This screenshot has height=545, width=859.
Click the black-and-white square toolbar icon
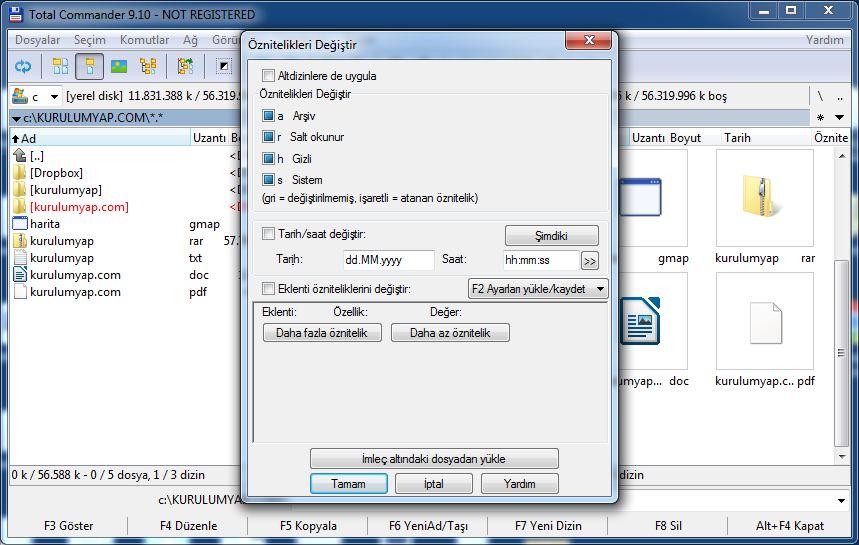pos(224,66)
